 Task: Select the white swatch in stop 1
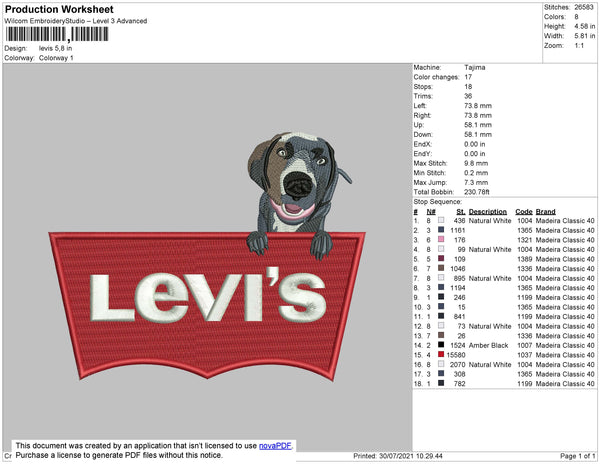click(441, 221)
